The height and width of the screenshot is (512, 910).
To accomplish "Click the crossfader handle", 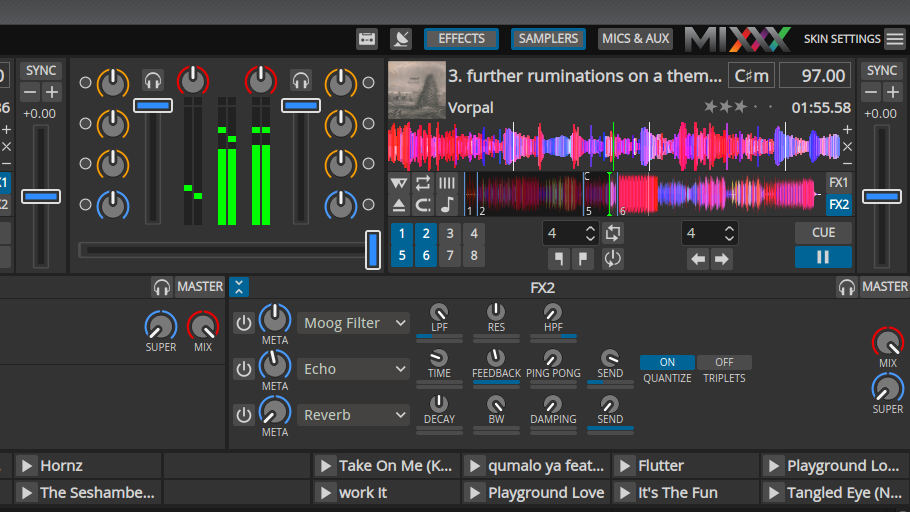I will [x=373, y=250].
